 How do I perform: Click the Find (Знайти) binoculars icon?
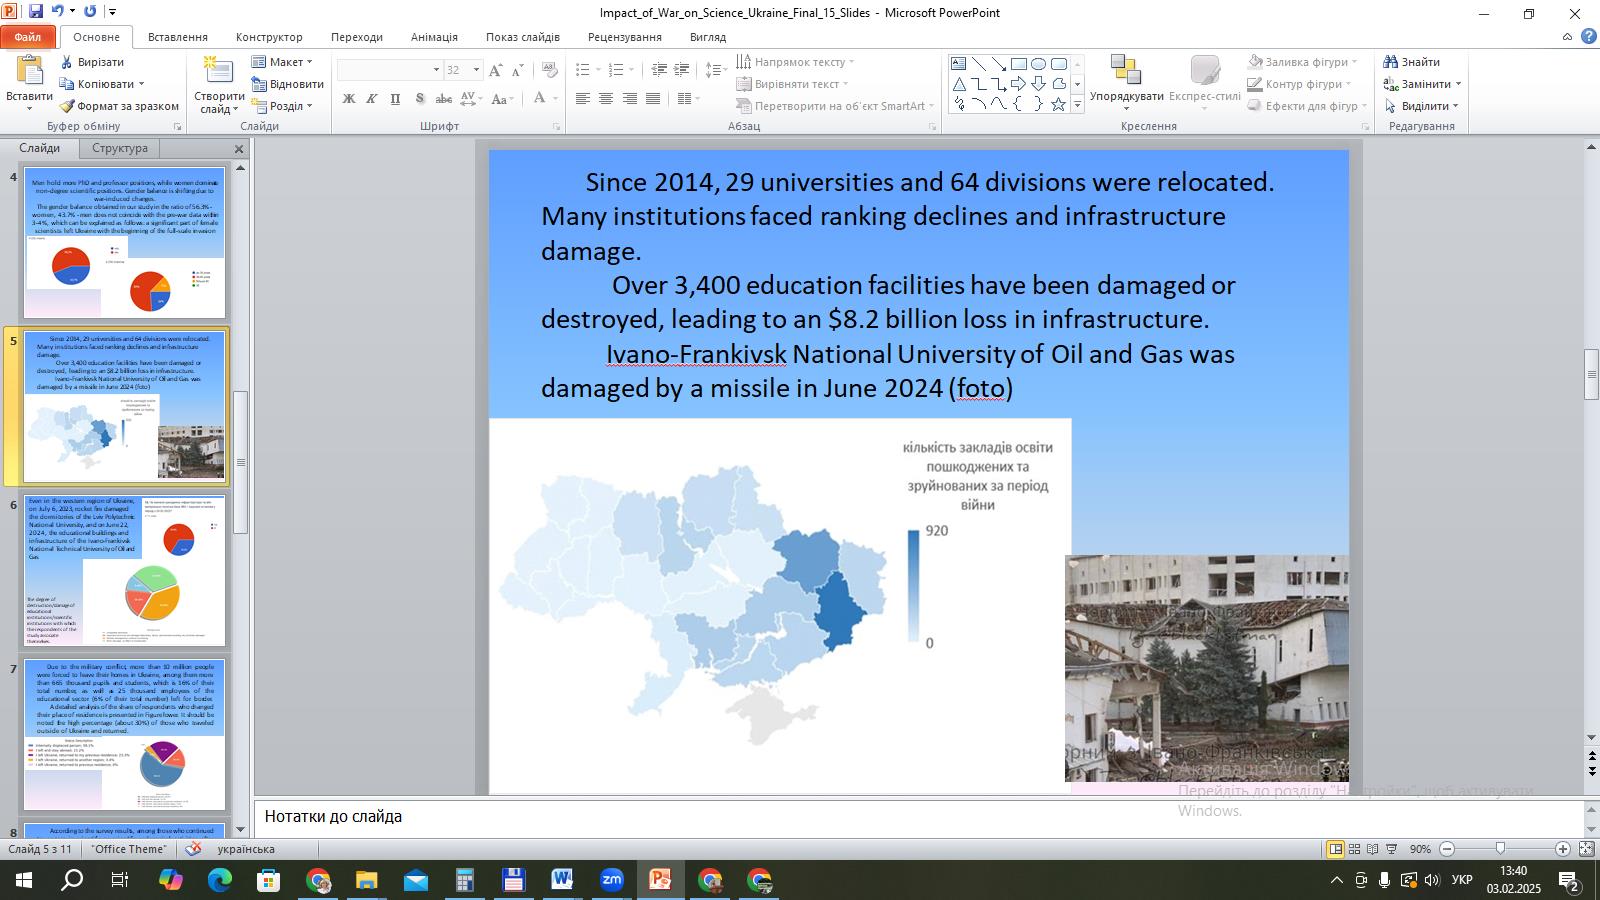tap(1390, 62)
